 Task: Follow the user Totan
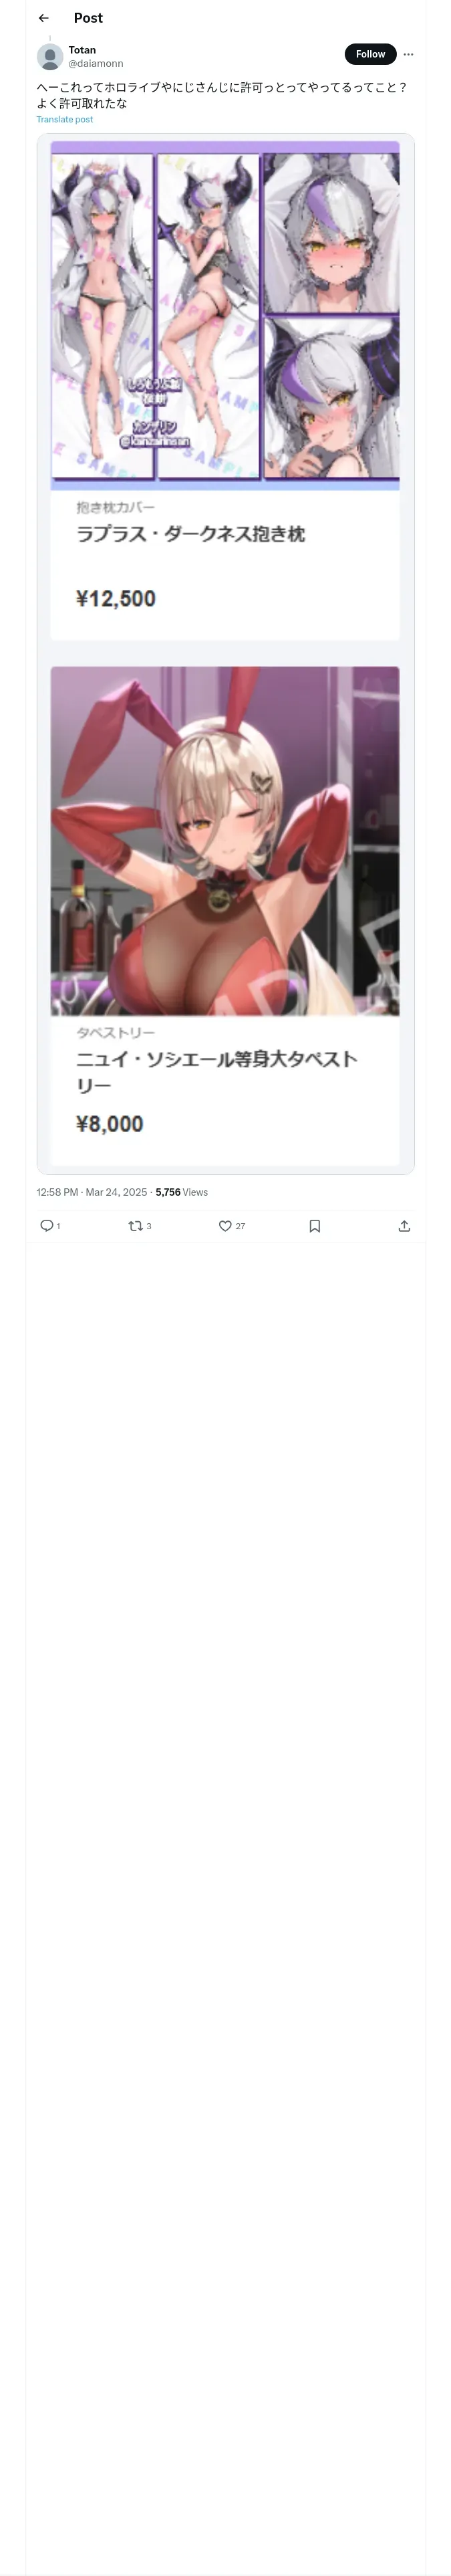click(370, 54)
